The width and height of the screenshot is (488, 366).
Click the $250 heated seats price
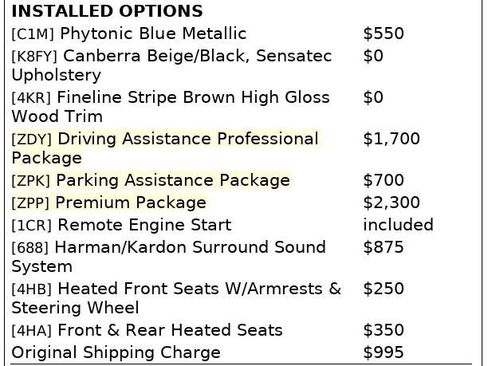[x=384, y=289]
